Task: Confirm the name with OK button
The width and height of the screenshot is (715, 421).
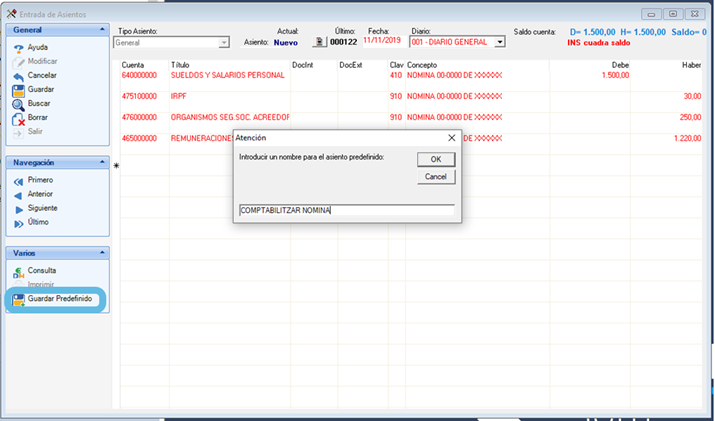Action: pos(436,159)
